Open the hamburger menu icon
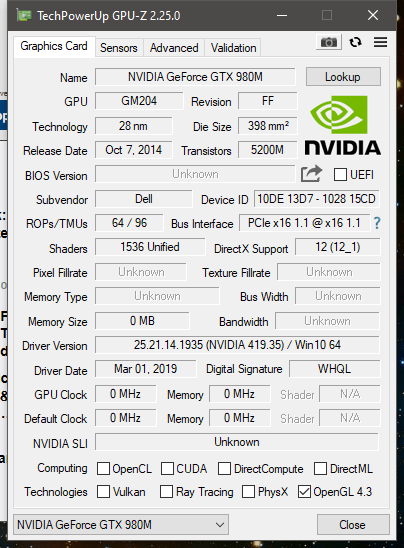Screen dimensions: 404x548 [381, 42]
